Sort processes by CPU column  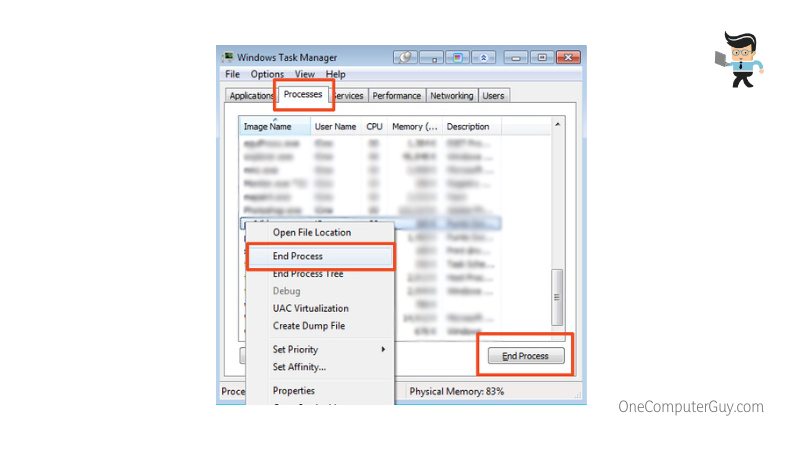pyautogui.click(x=374, y=127)
